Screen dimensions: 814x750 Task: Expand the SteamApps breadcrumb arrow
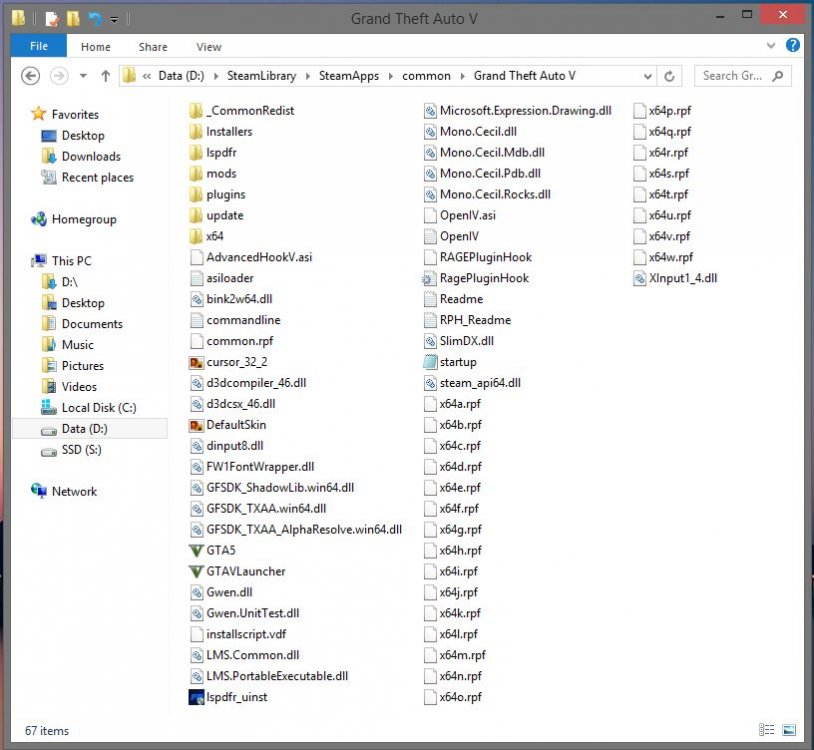pos(390,76)
